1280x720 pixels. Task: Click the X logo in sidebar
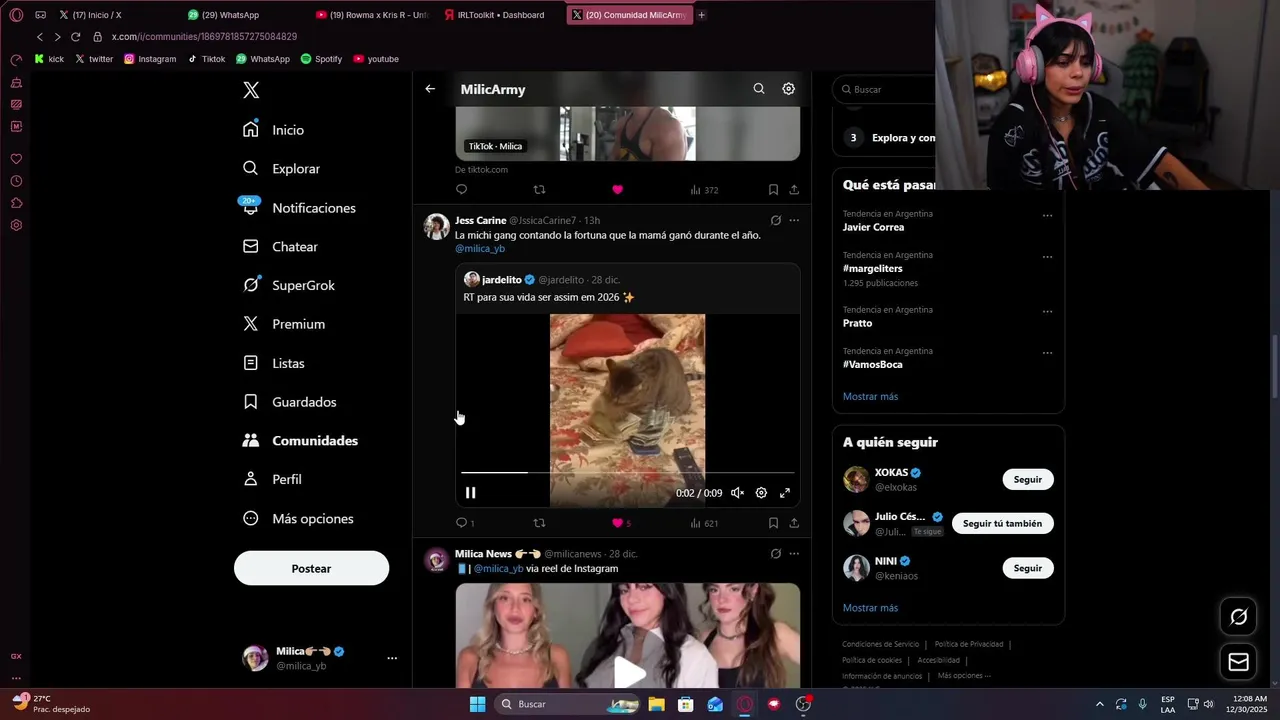tap(251, 90)
